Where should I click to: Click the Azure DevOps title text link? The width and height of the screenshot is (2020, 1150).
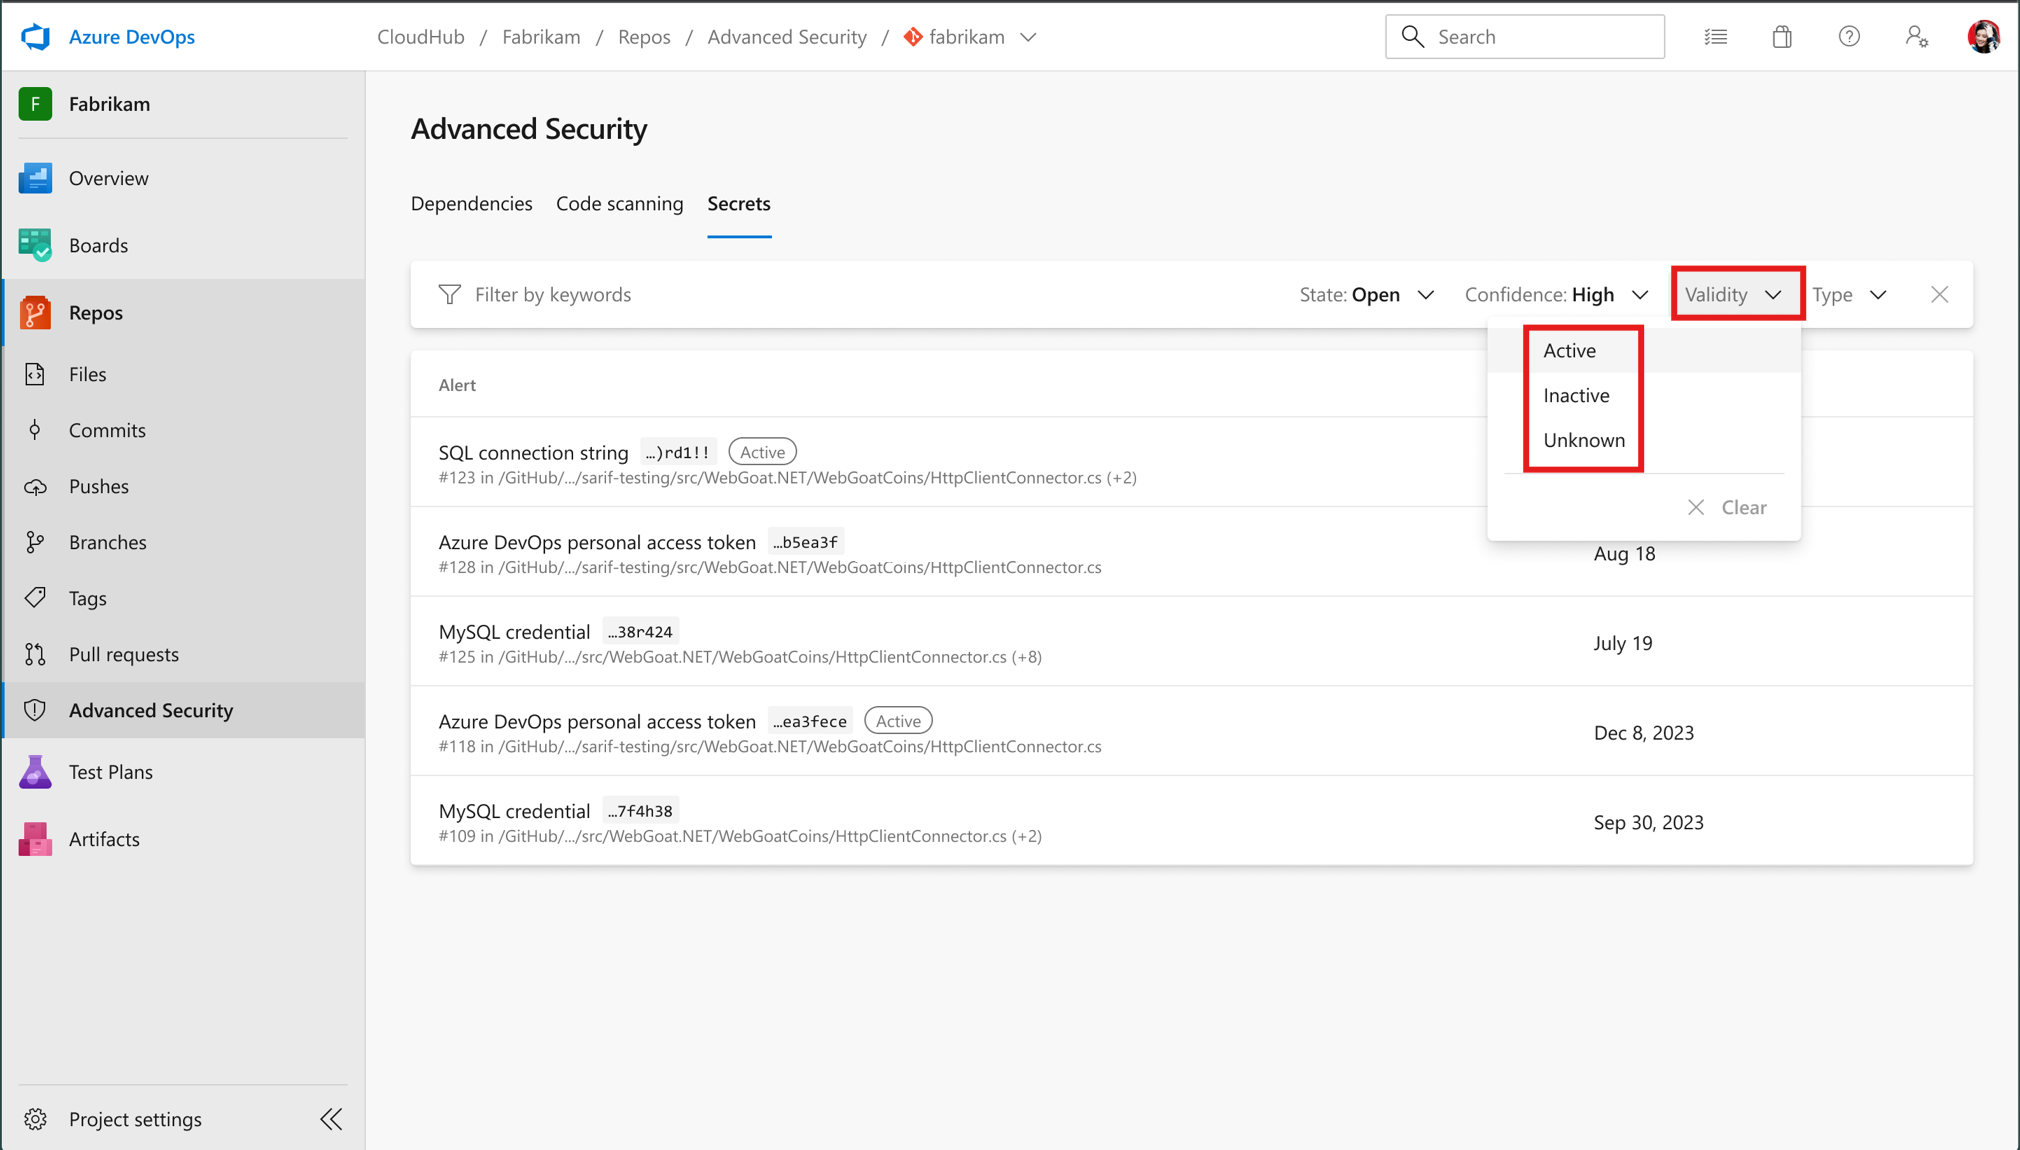click(x=132, y=37)
